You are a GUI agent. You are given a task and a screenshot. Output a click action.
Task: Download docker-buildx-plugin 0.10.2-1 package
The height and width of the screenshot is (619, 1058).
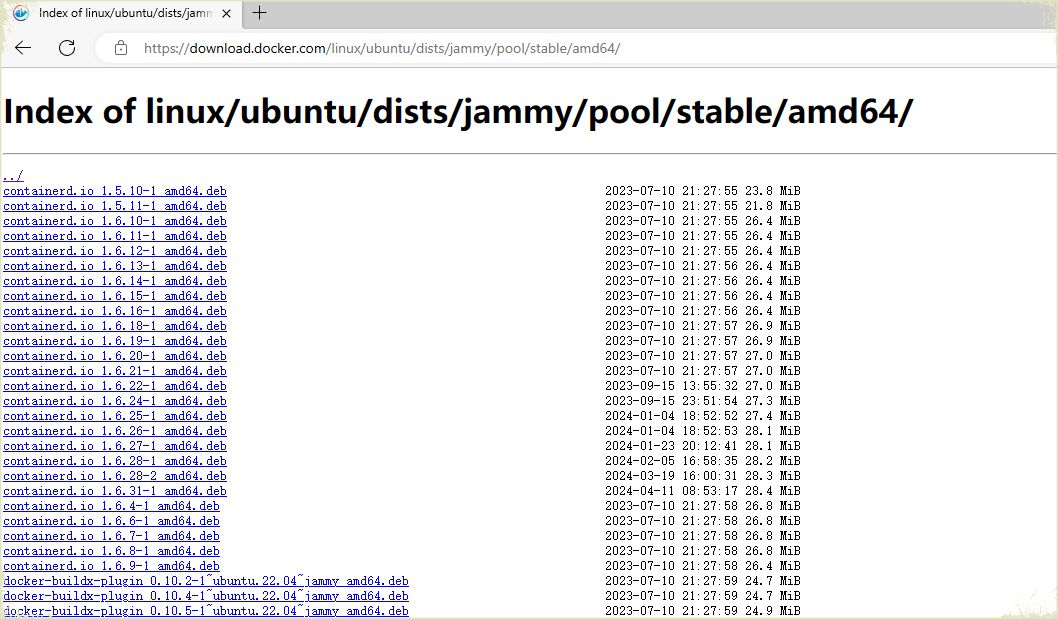click(205, 581)
